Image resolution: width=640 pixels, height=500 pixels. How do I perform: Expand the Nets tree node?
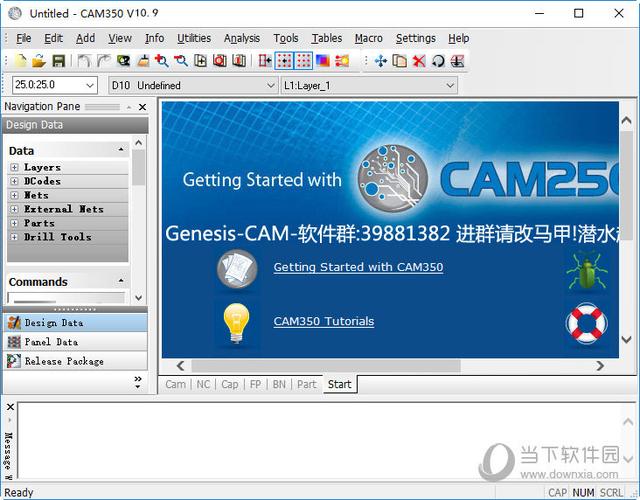pyautogui.click(x=14, y=195)
